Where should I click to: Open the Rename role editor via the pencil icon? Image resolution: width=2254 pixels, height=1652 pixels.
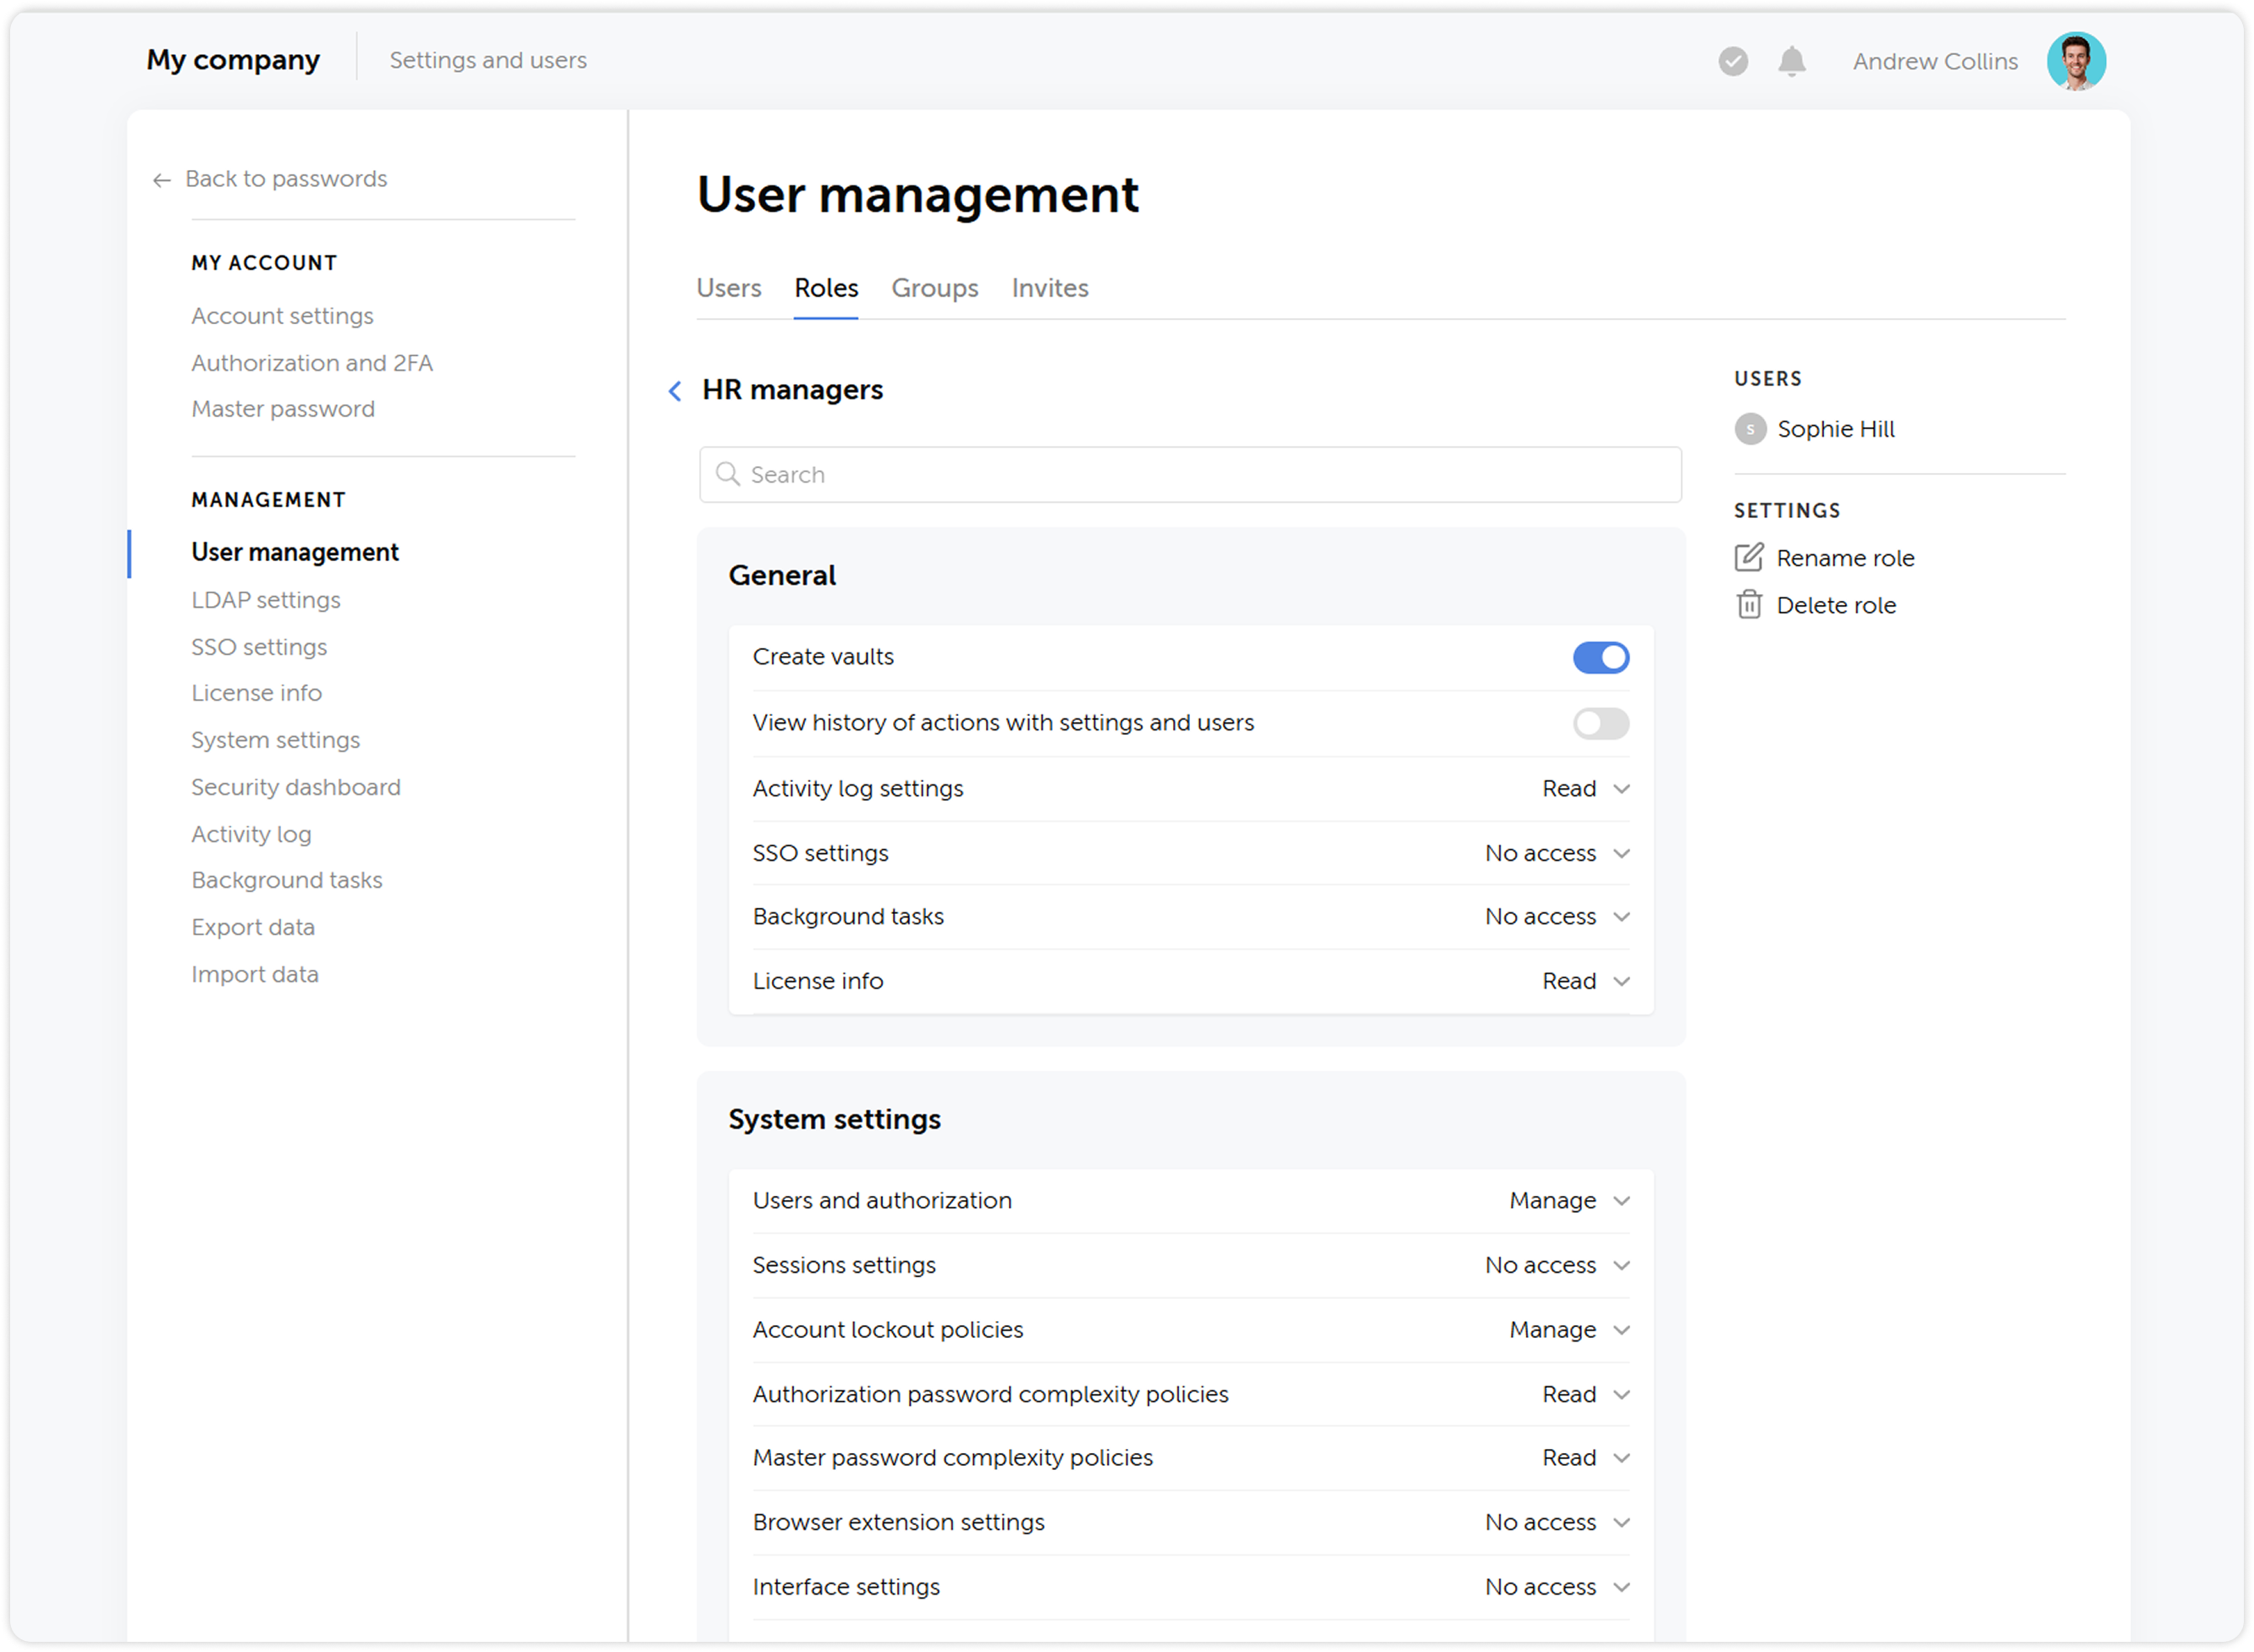pyautogui.click(x=1749, y=558)
